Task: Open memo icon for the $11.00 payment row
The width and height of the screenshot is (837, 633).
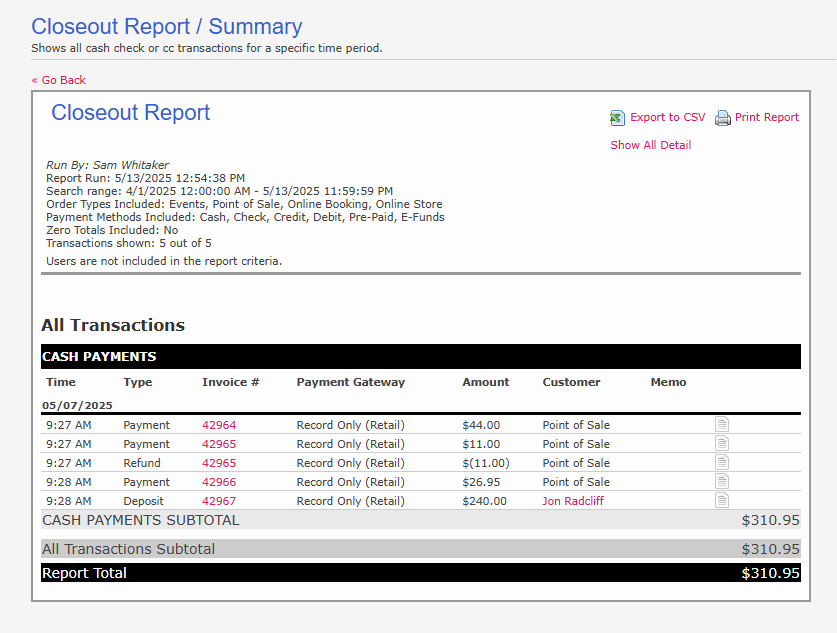Action: pyautogui.click(x=722, y=444)
